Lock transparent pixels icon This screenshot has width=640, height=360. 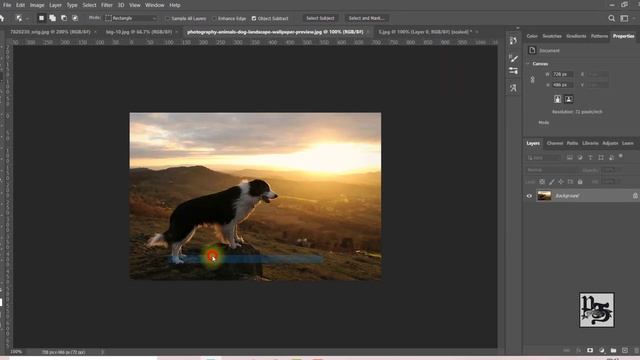(x=542, y=182)
